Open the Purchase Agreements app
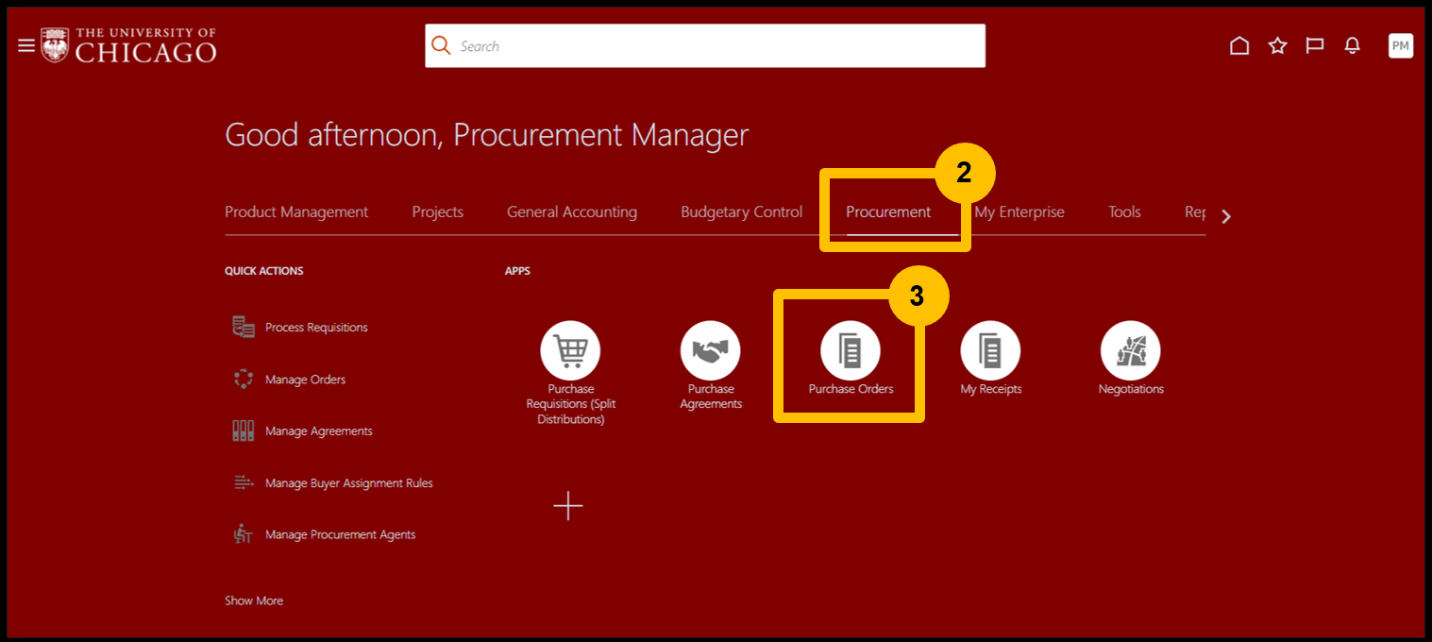1432x642 pixels. click(710, 352)
